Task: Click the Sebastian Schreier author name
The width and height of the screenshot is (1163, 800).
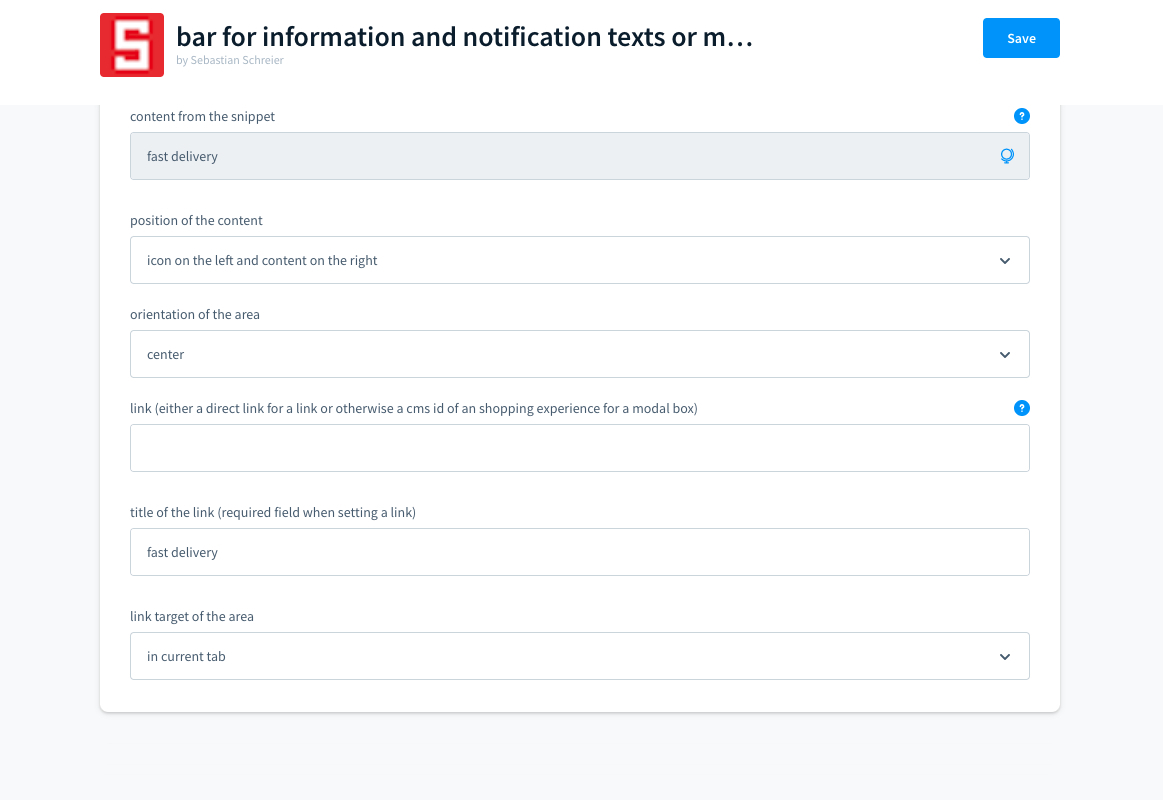Action: click(x=232, y=61)
